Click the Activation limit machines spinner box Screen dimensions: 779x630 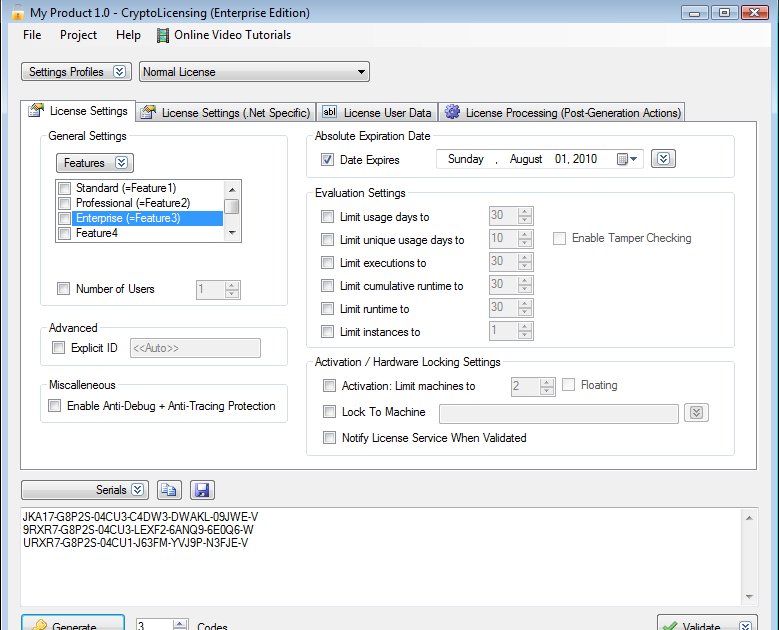[533, 387]
